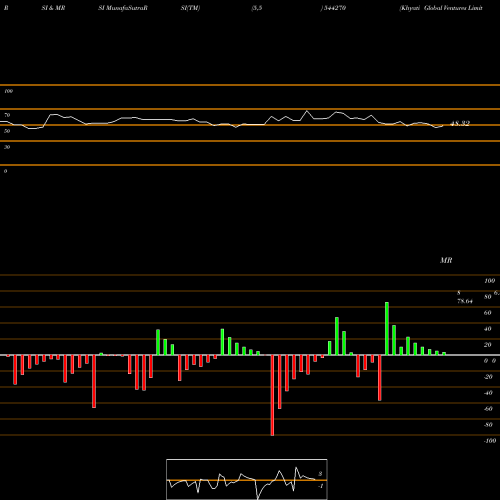500x500 pixels.
Task: Click the MR axis label -60
Action: (x=488, y=409)
